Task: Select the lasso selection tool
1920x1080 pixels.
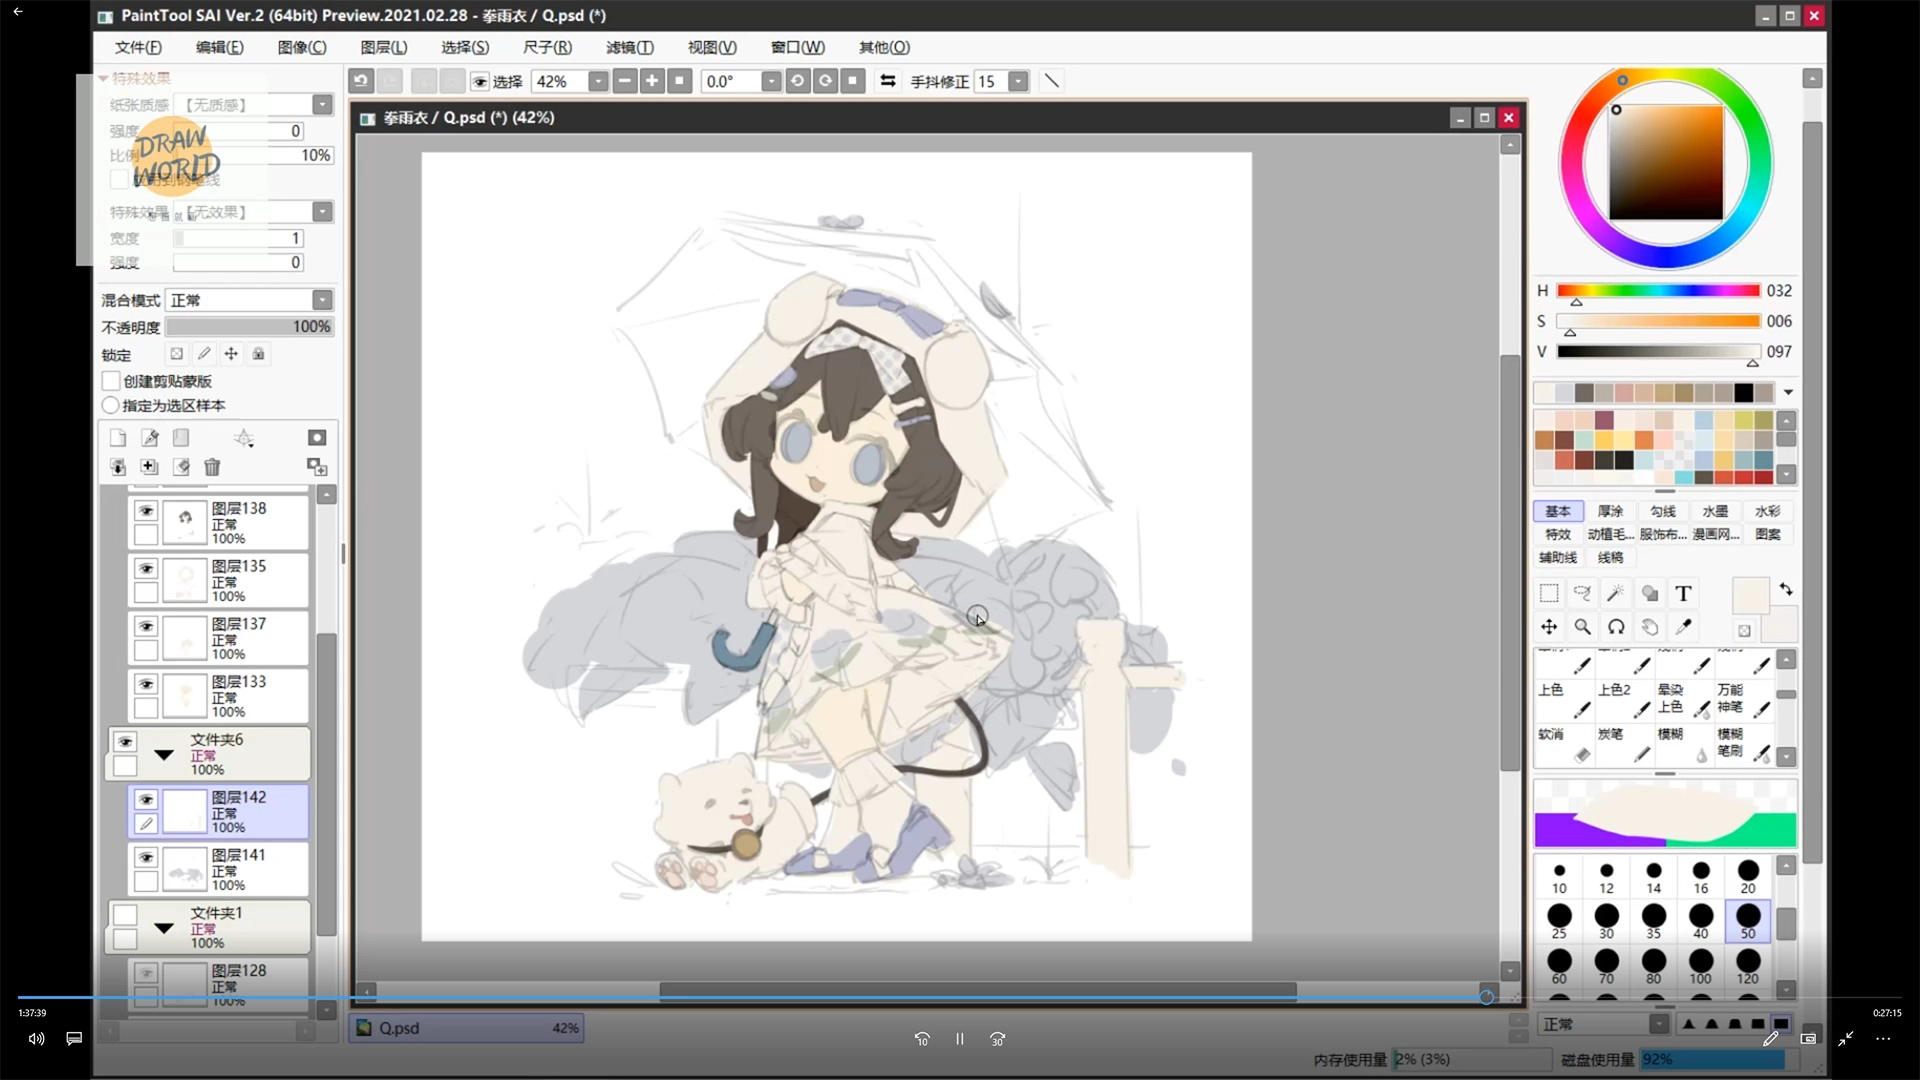Action: point(1582,594)
